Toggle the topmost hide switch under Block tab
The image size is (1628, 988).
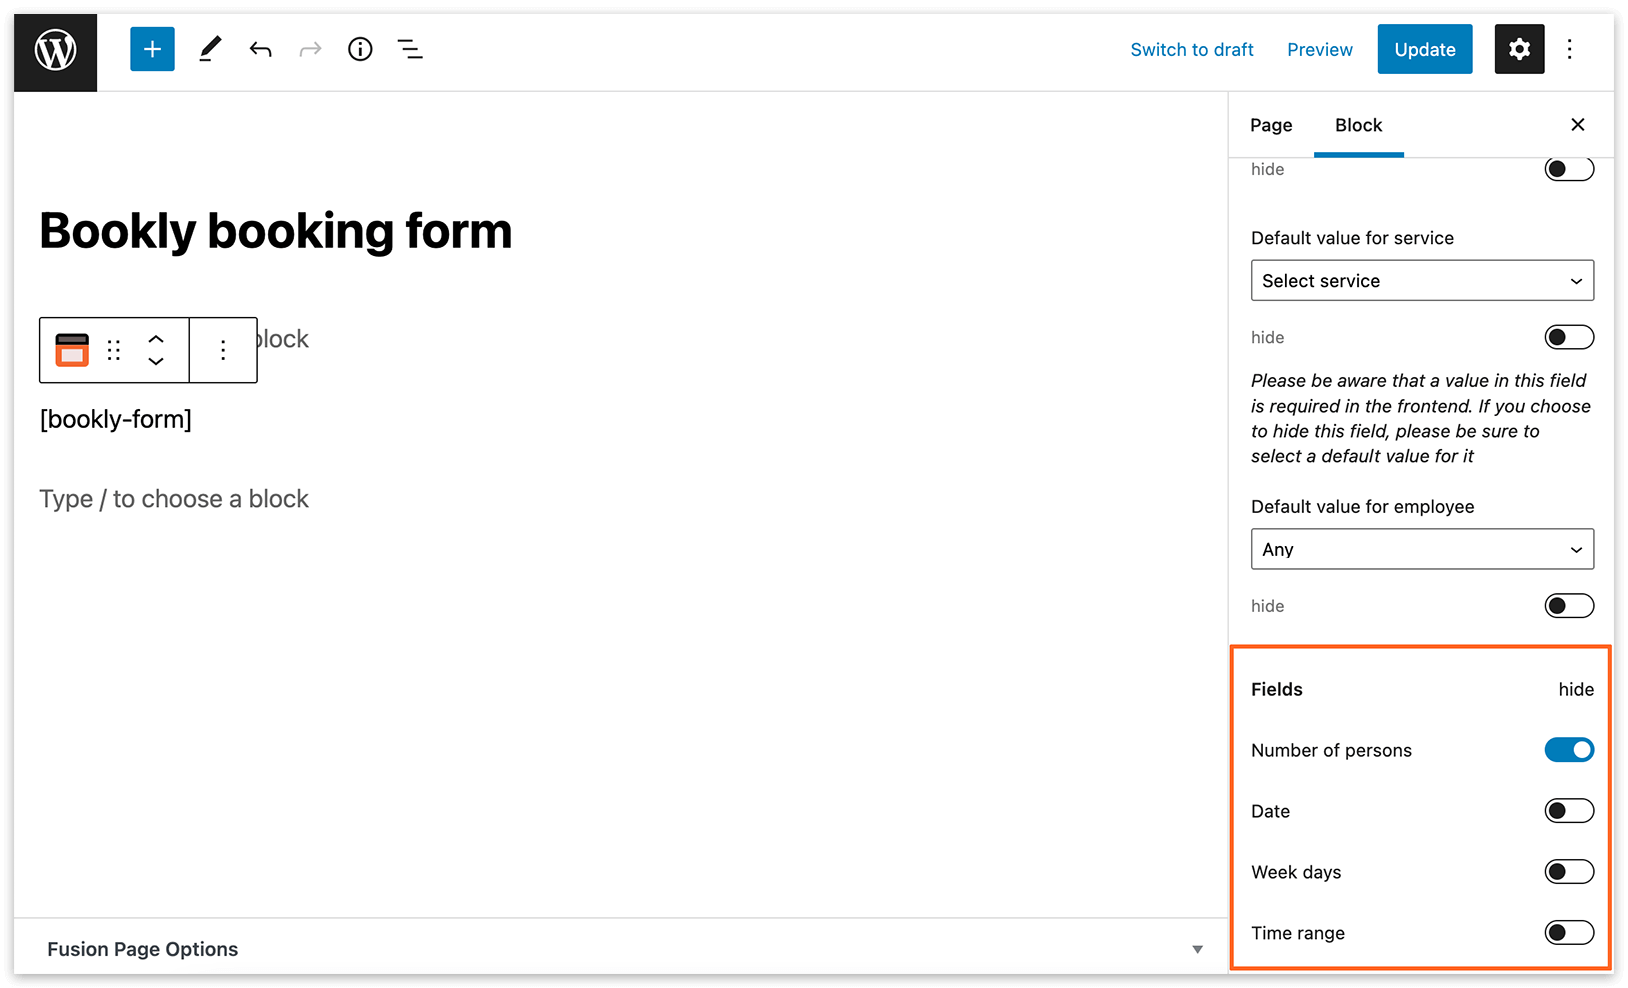(1569, 169)
